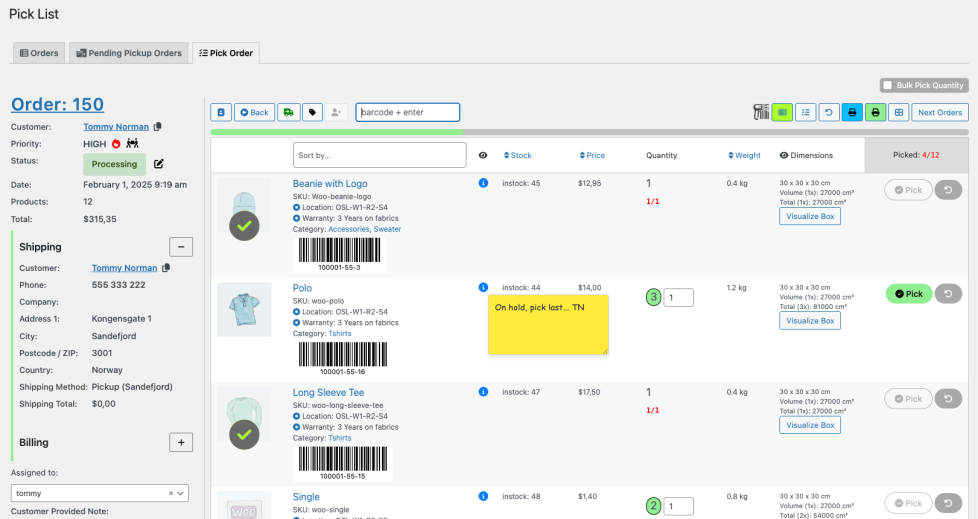This screenshot has height=519, width=978.
Task: Collapse the Shipping section
Action: tap(180, 247)
